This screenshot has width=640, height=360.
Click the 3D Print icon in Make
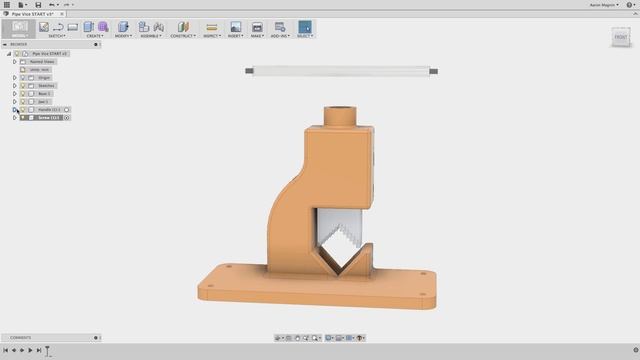(x=257, y=27)
